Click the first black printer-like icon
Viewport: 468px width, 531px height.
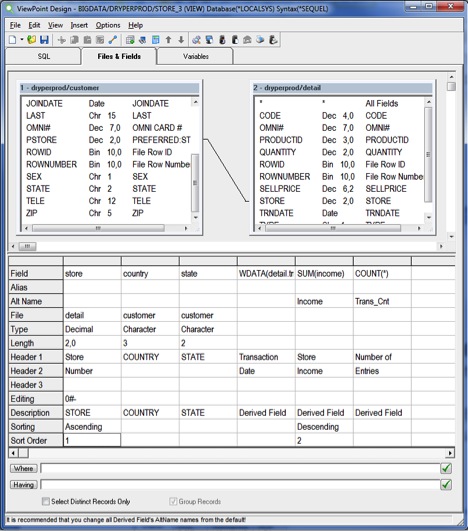[x=222, y=40]
